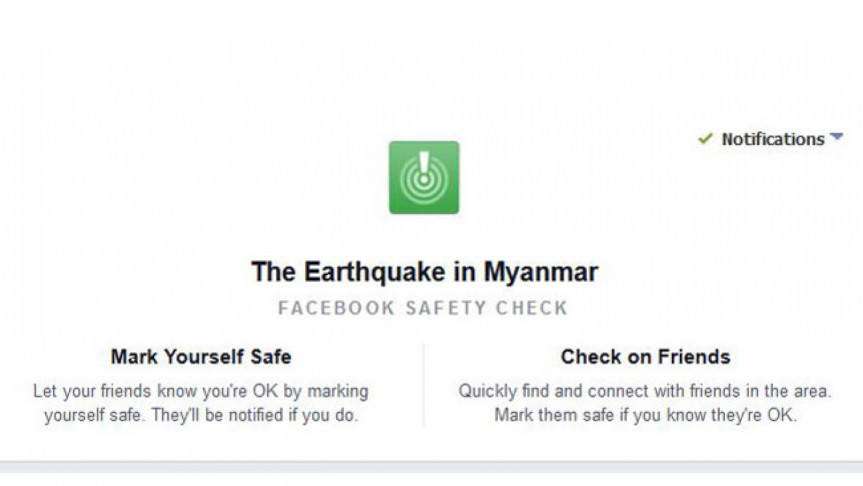
Task: Choose the Mark Yourself Safe heading
Action: tap(201, 357)
